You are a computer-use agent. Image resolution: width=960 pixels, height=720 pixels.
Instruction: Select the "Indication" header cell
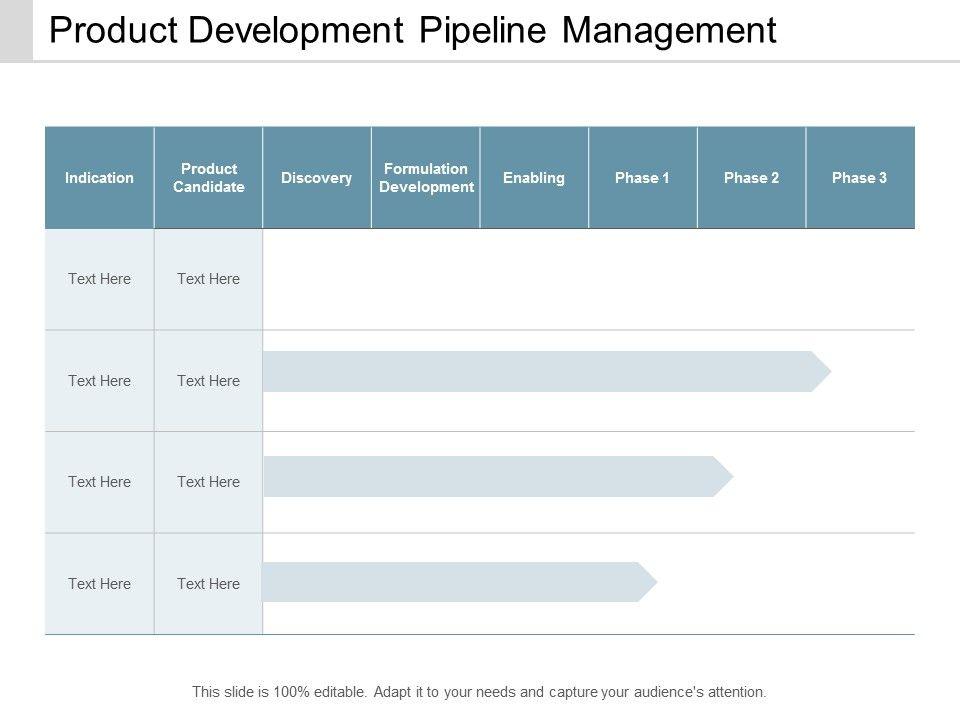click(x=99, y=178)
